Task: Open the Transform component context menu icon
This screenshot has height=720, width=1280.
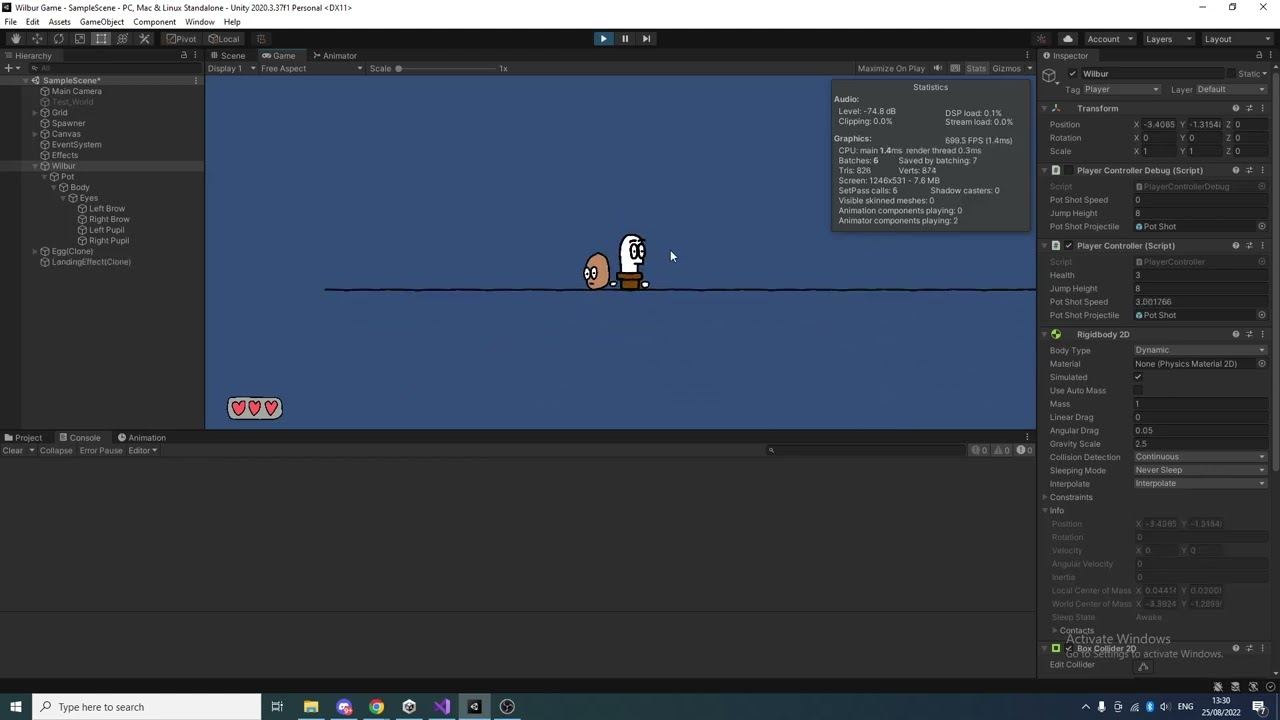Action: click(x=1262, y=107)
